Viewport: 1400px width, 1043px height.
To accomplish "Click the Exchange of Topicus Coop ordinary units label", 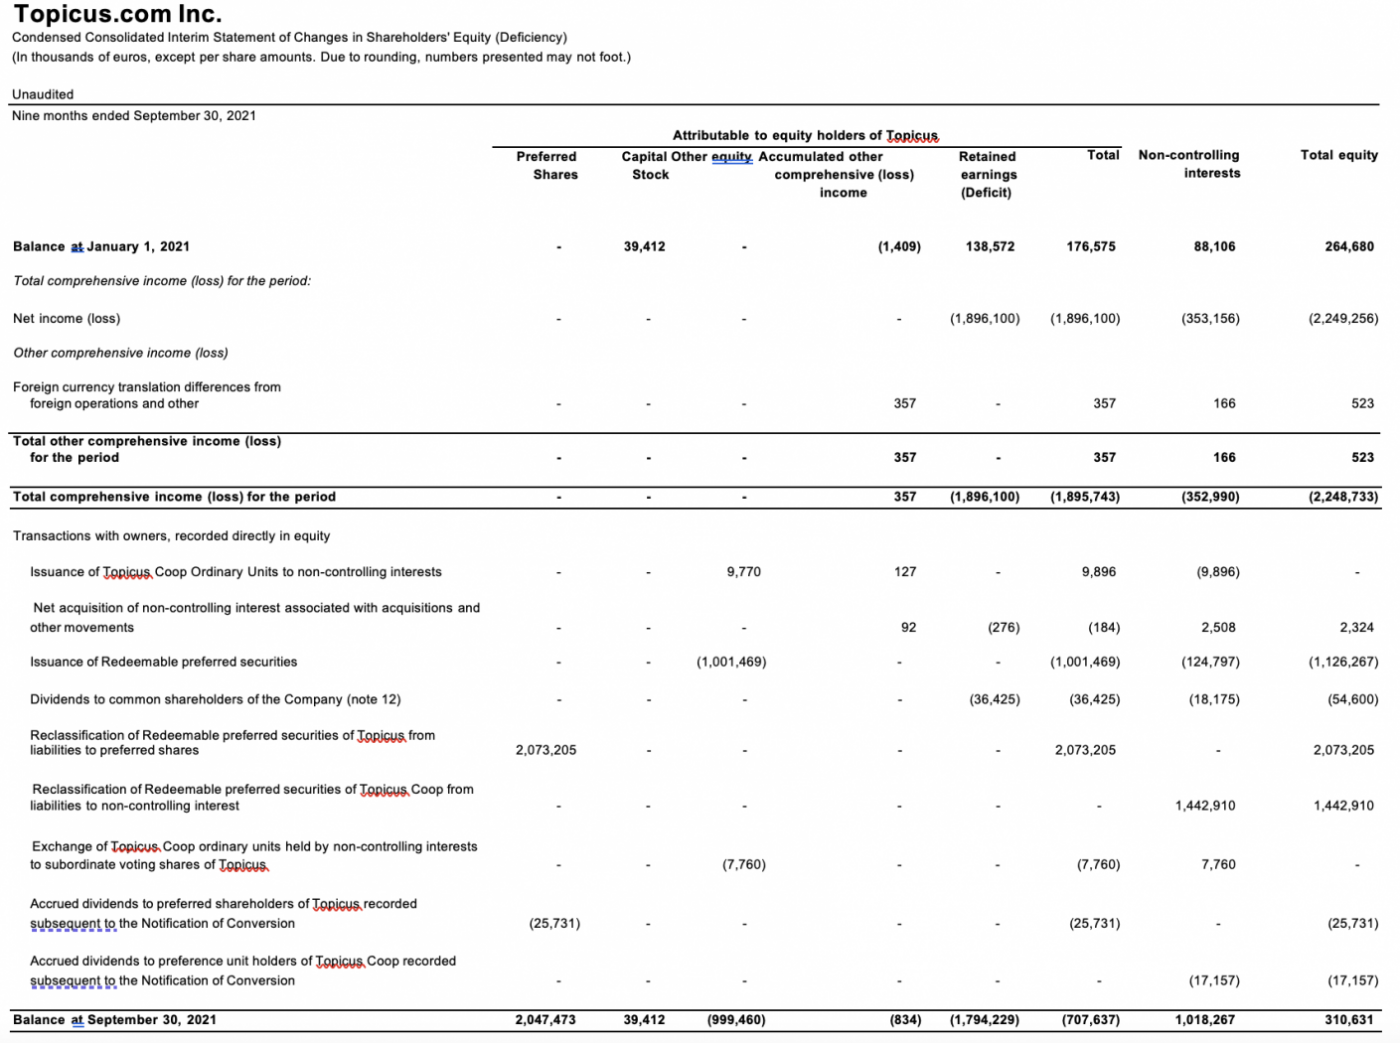I will (x=254, y=855).
